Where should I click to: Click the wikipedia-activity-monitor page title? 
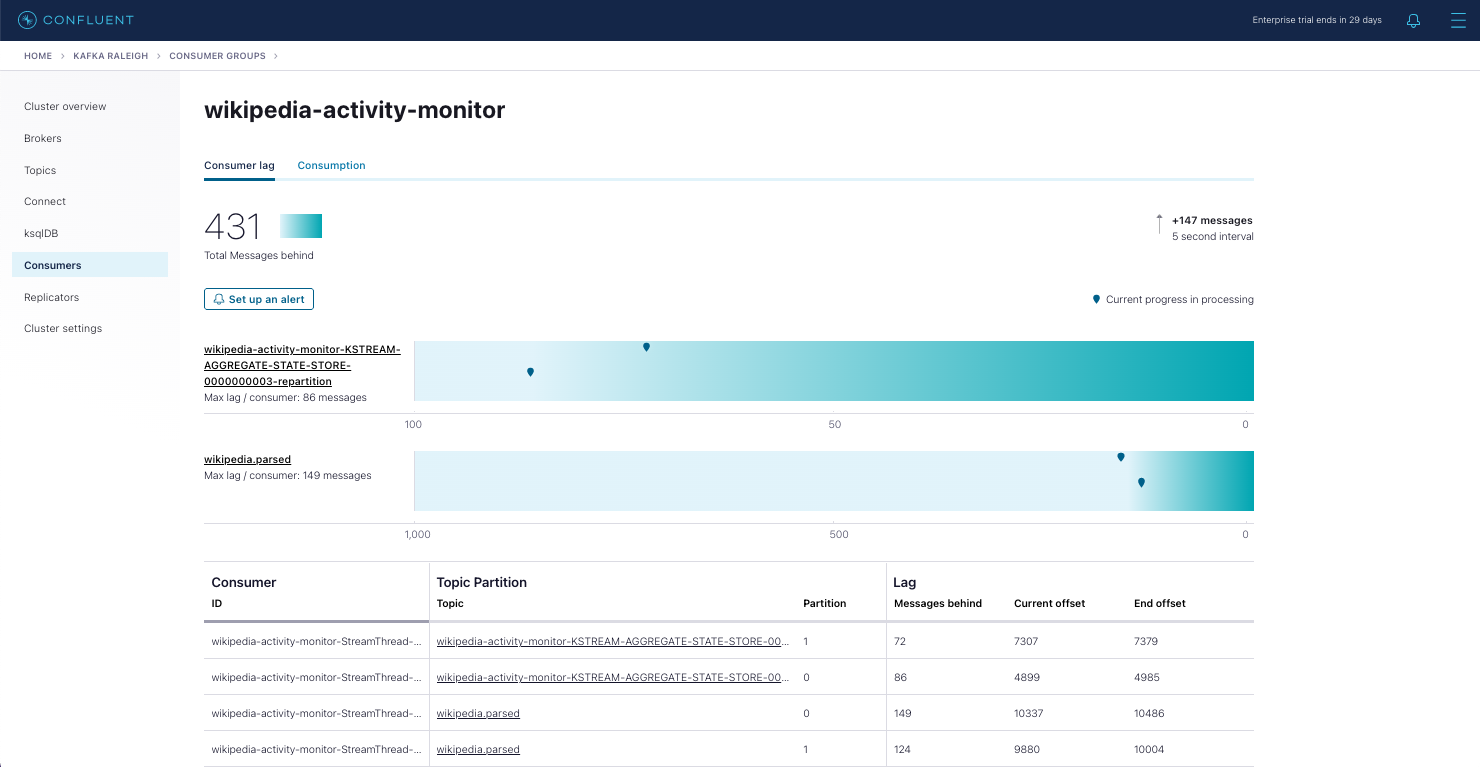[x=355, y=110]
